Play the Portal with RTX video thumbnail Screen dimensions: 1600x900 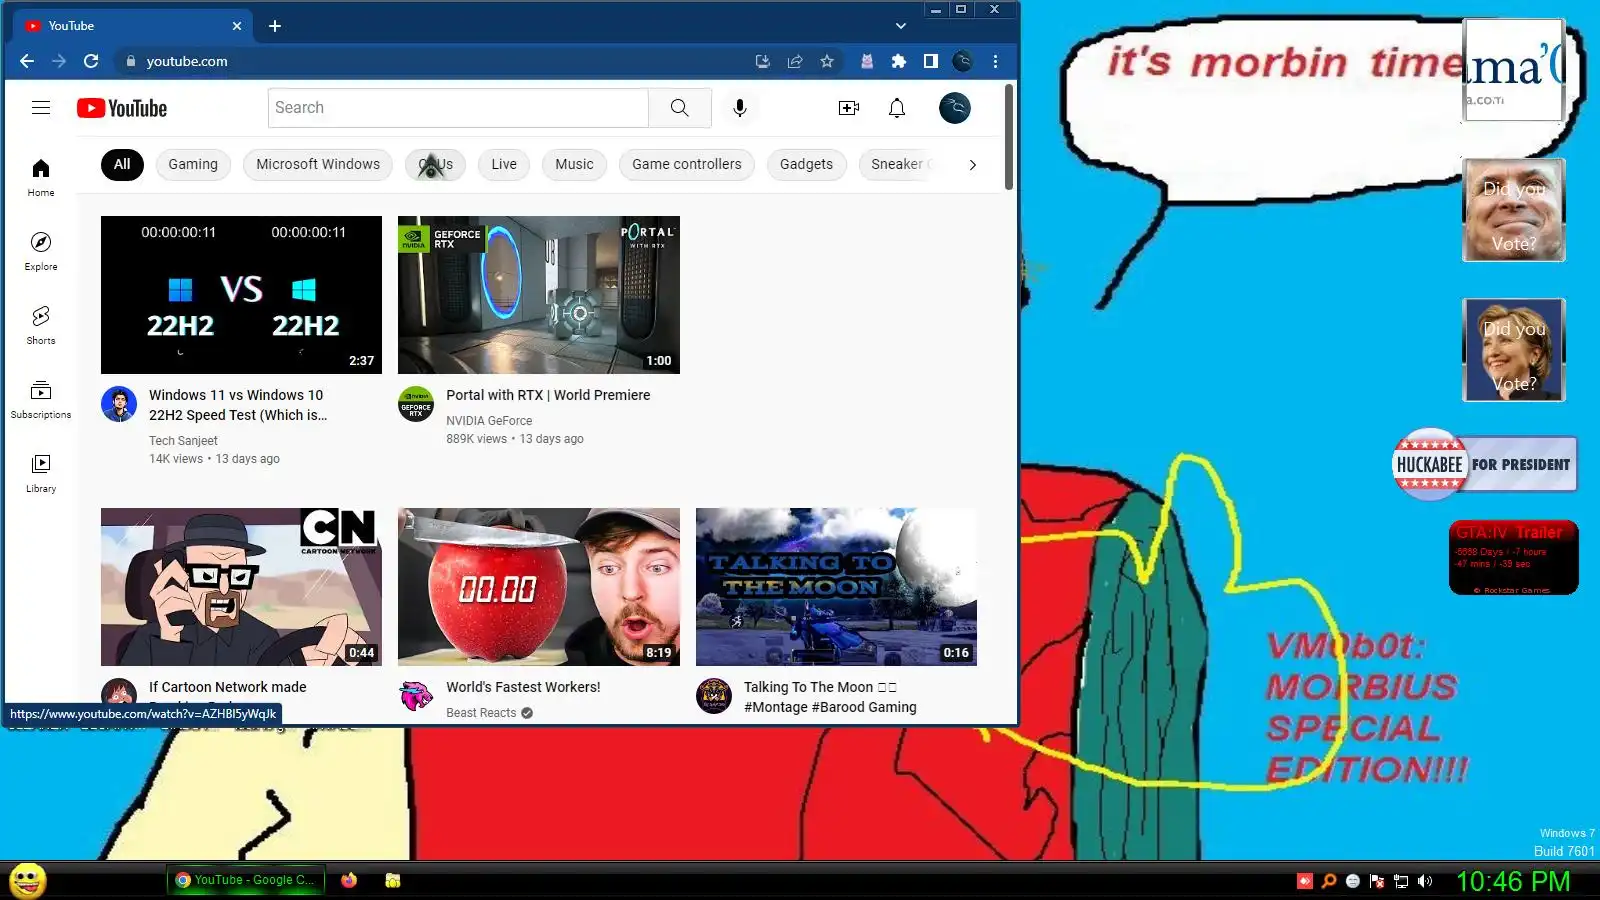tap(539, 295)
